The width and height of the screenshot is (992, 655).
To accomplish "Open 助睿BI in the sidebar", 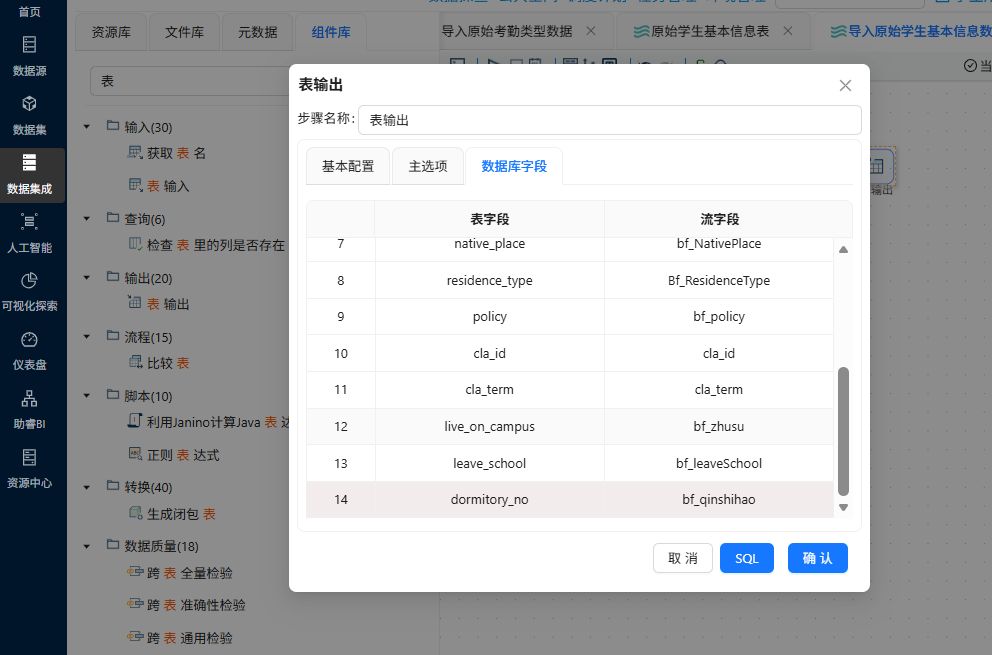I will tap(29, 410).
